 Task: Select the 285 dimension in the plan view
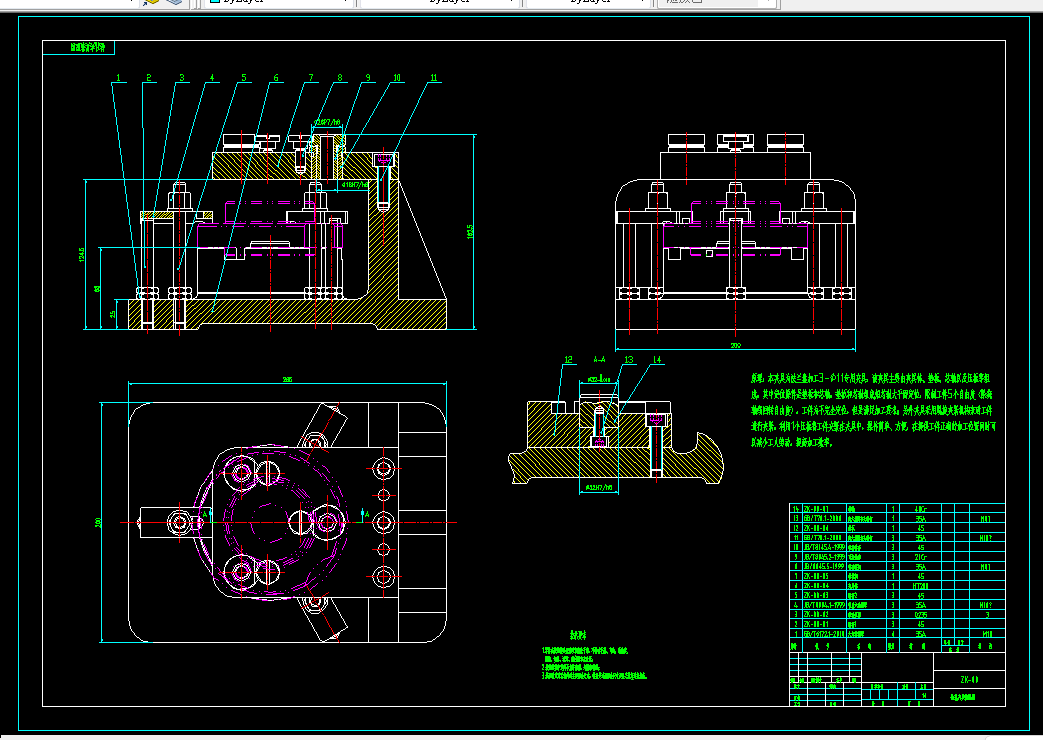(287, 379)
